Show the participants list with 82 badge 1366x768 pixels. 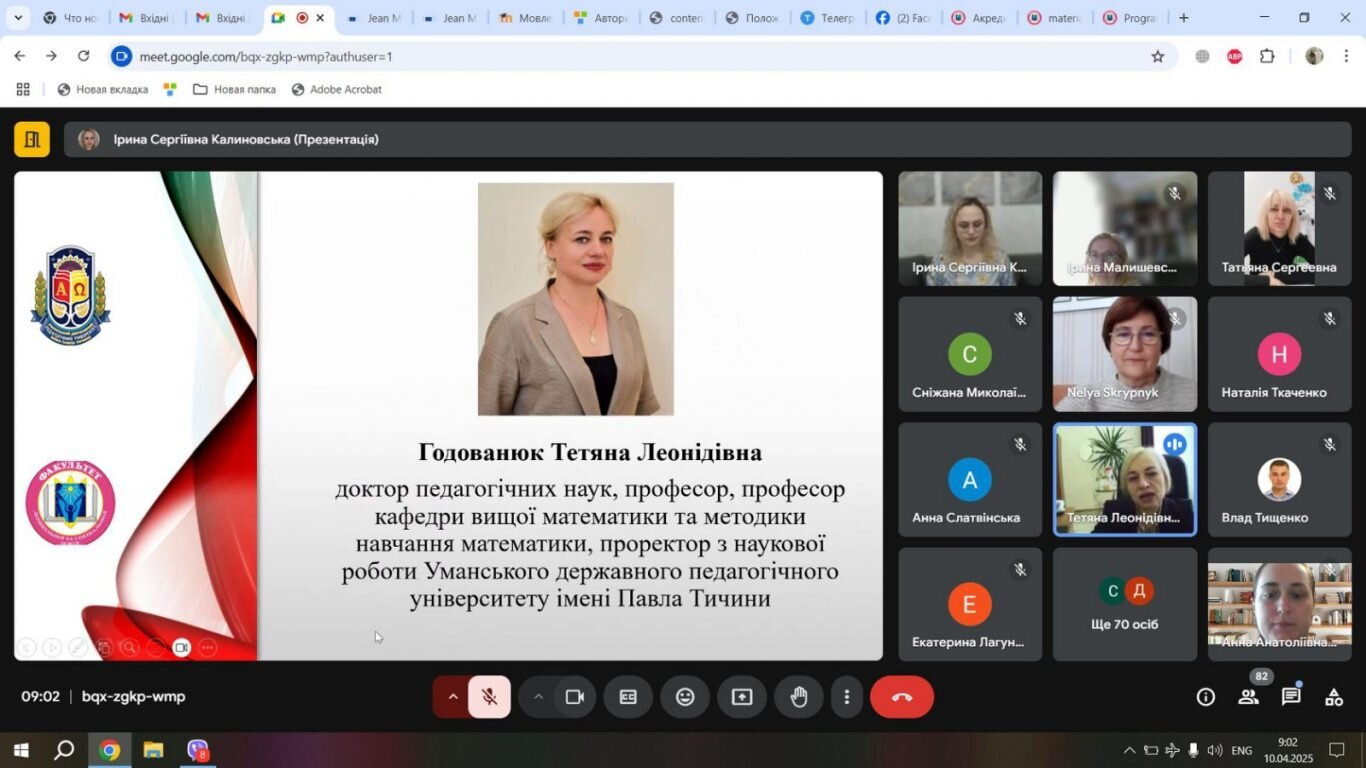point(1249,697)
